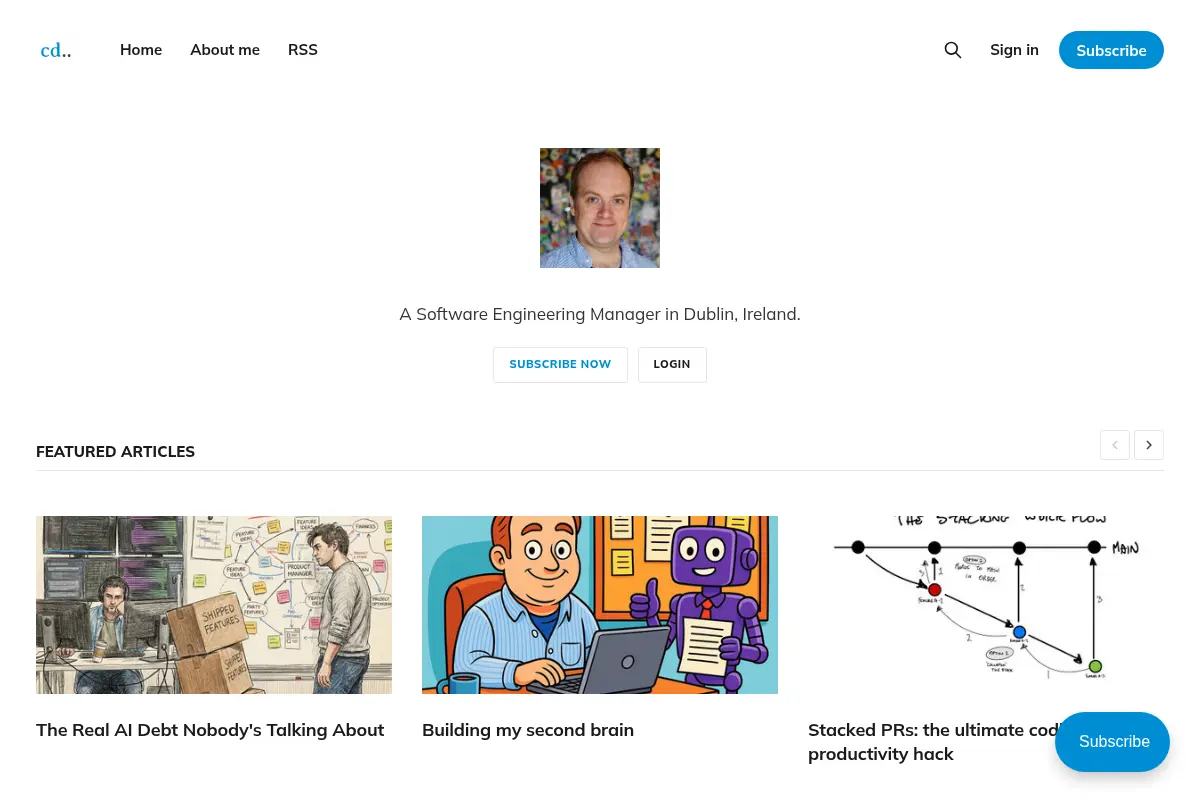Click the blue Subscribe button in header
The height and width of the screenshot is (800, 1200).
coord(1111,50)
